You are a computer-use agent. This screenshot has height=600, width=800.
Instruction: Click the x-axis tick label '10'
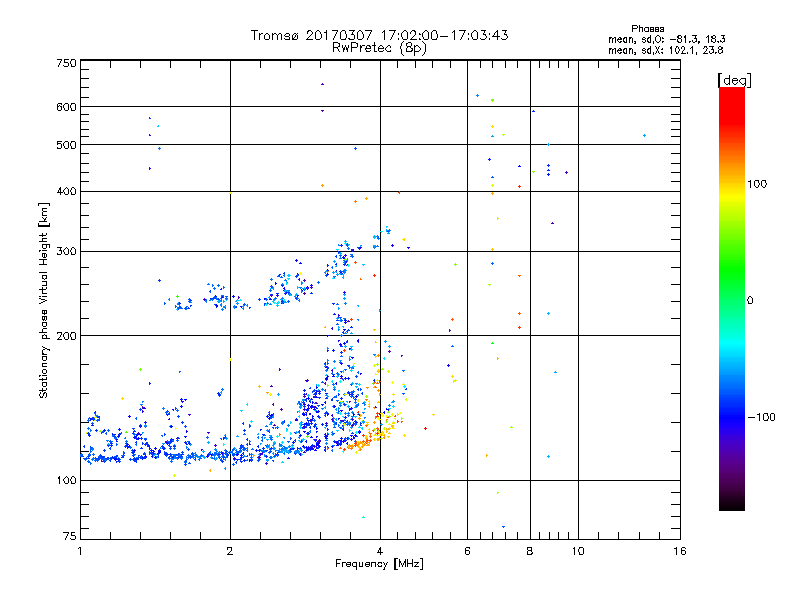[578, 551]
